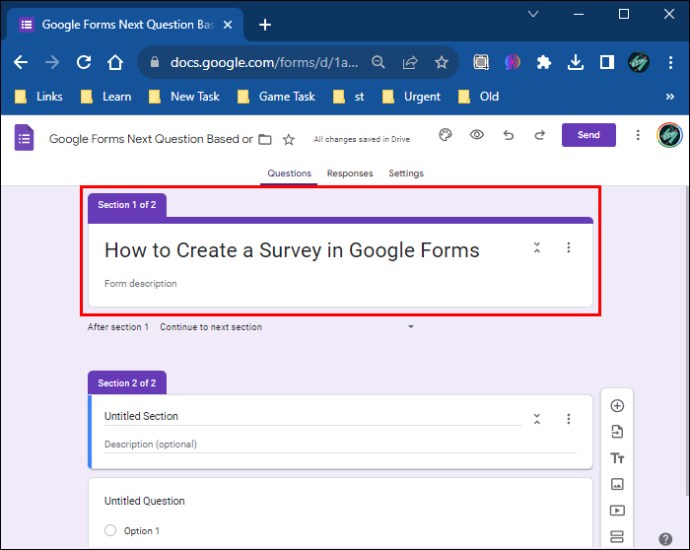This screenshot has width=690, height=550.
Task: Open Chrome three-dot menu
Action: point(670,62)
